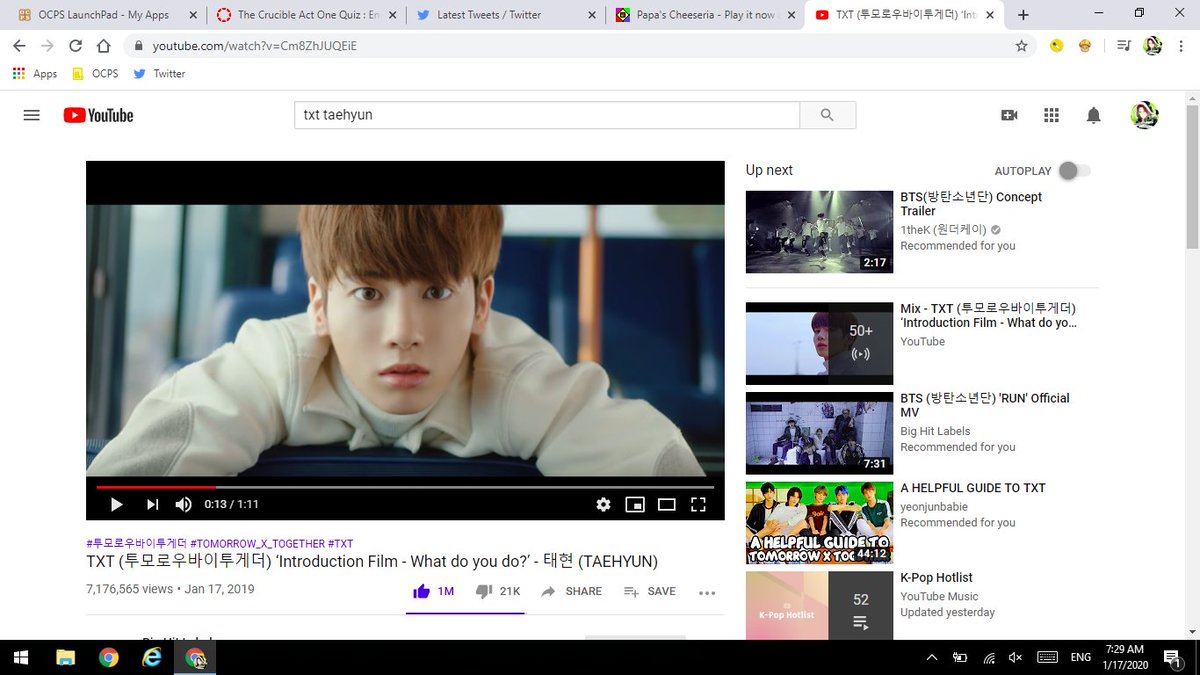The image size is (1200, 675).
Task: Dislike the video with thumbs down
Action: click(x=498, y=591)
